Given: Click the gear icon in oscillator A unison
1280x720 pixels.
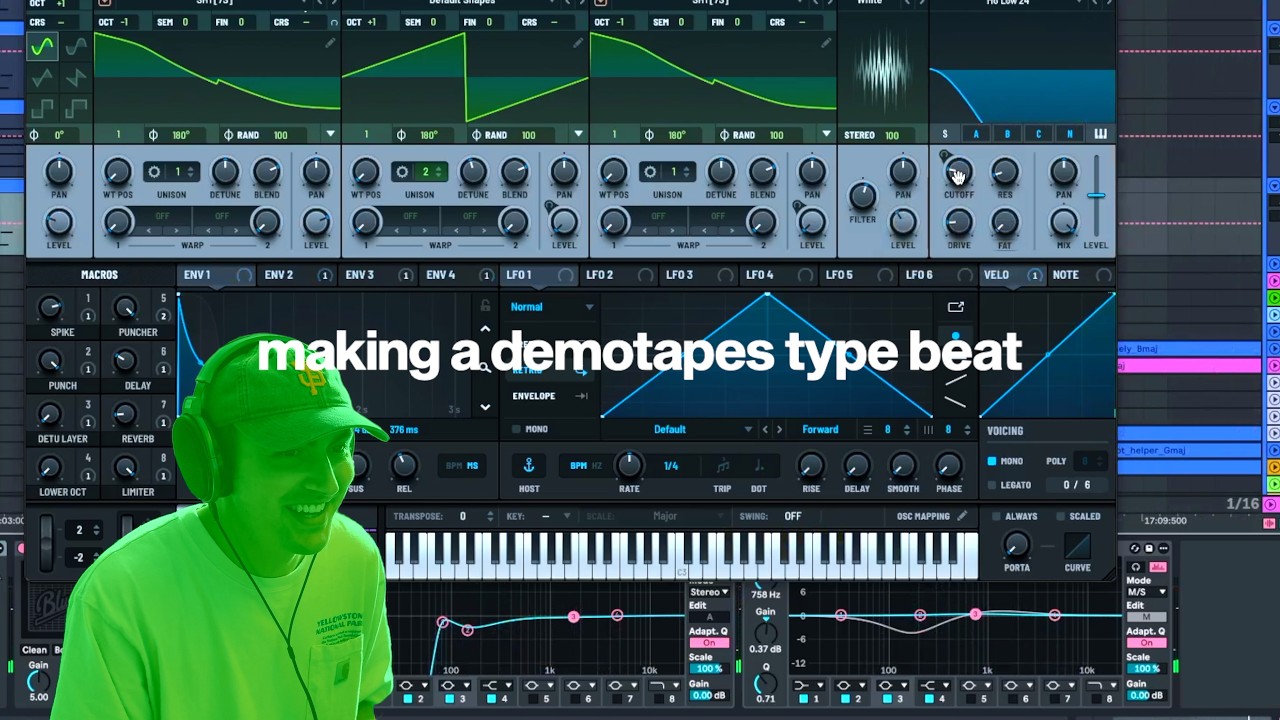Looking at the screenshot, I should [x=155, y=172].
